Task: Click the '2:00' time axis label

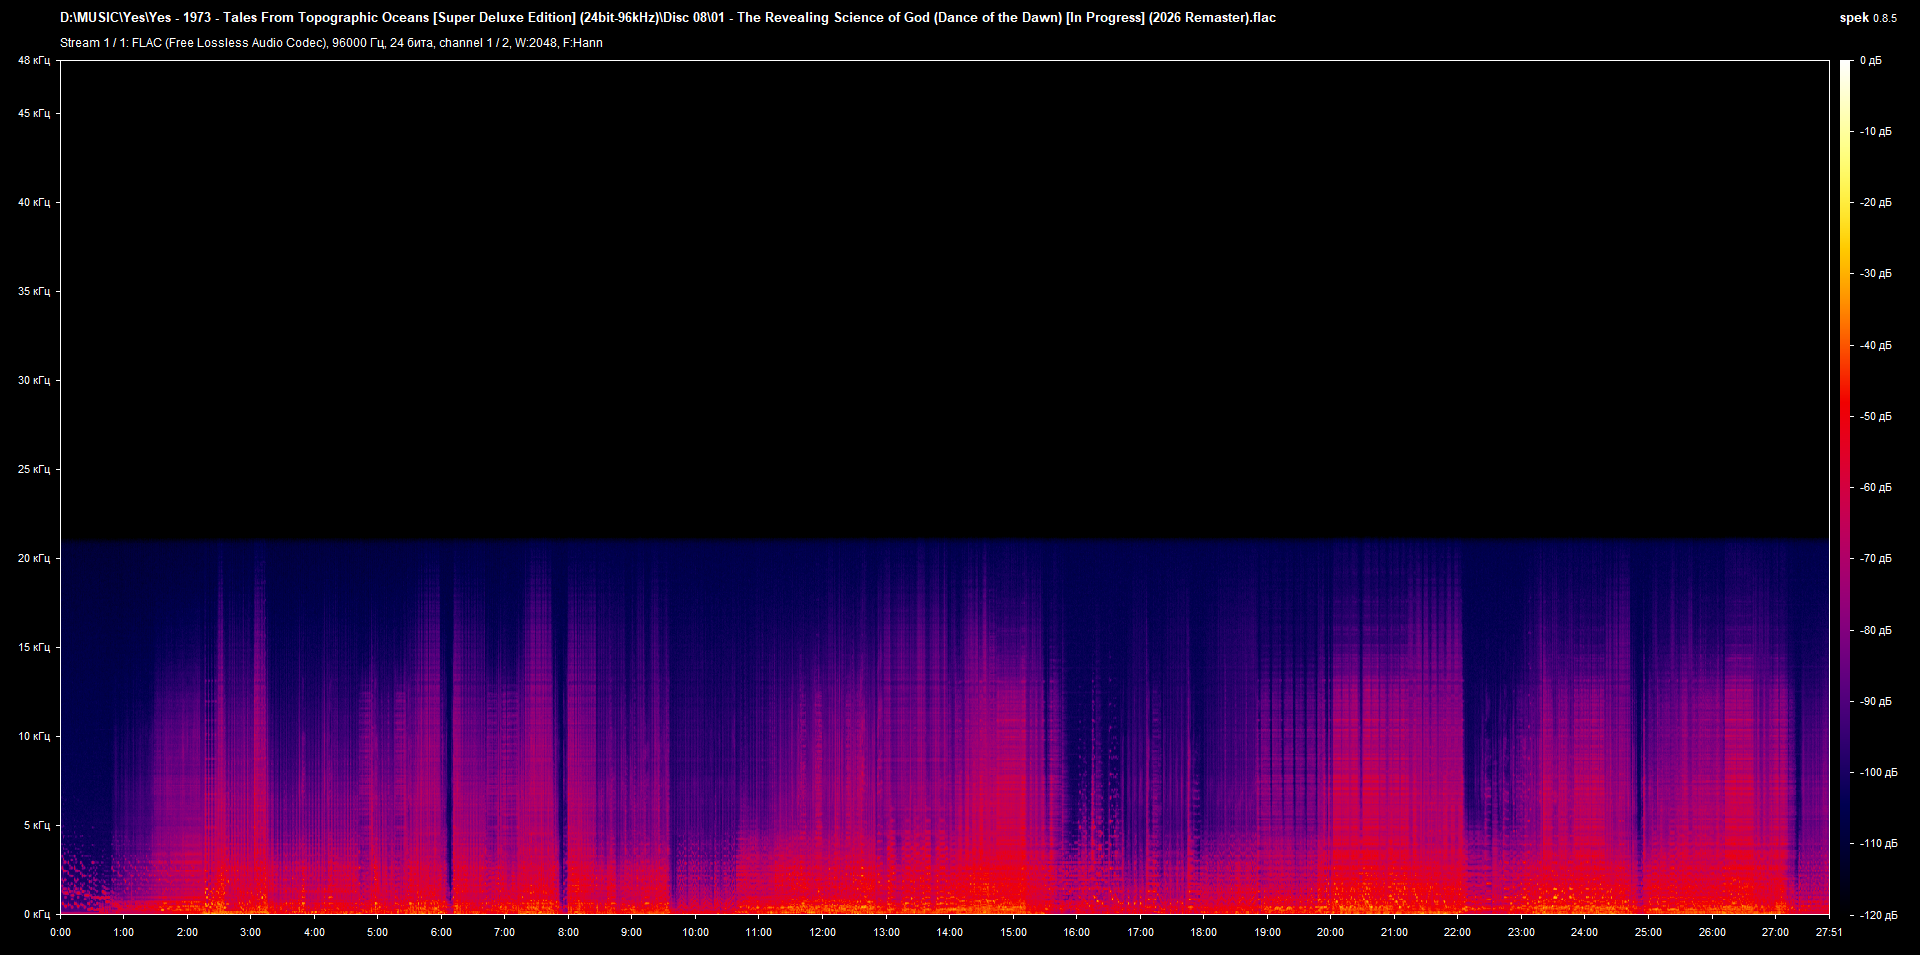Action: 187,932
